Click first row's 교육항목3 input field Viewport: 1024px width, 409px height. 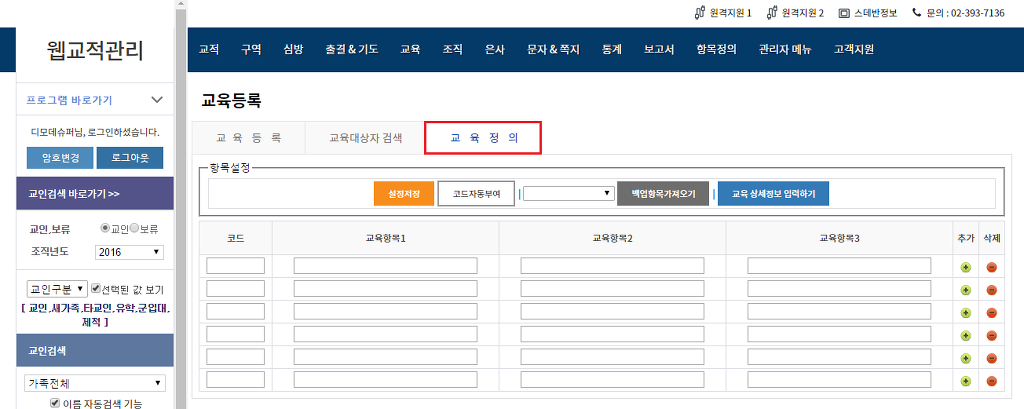pos(839,266)
